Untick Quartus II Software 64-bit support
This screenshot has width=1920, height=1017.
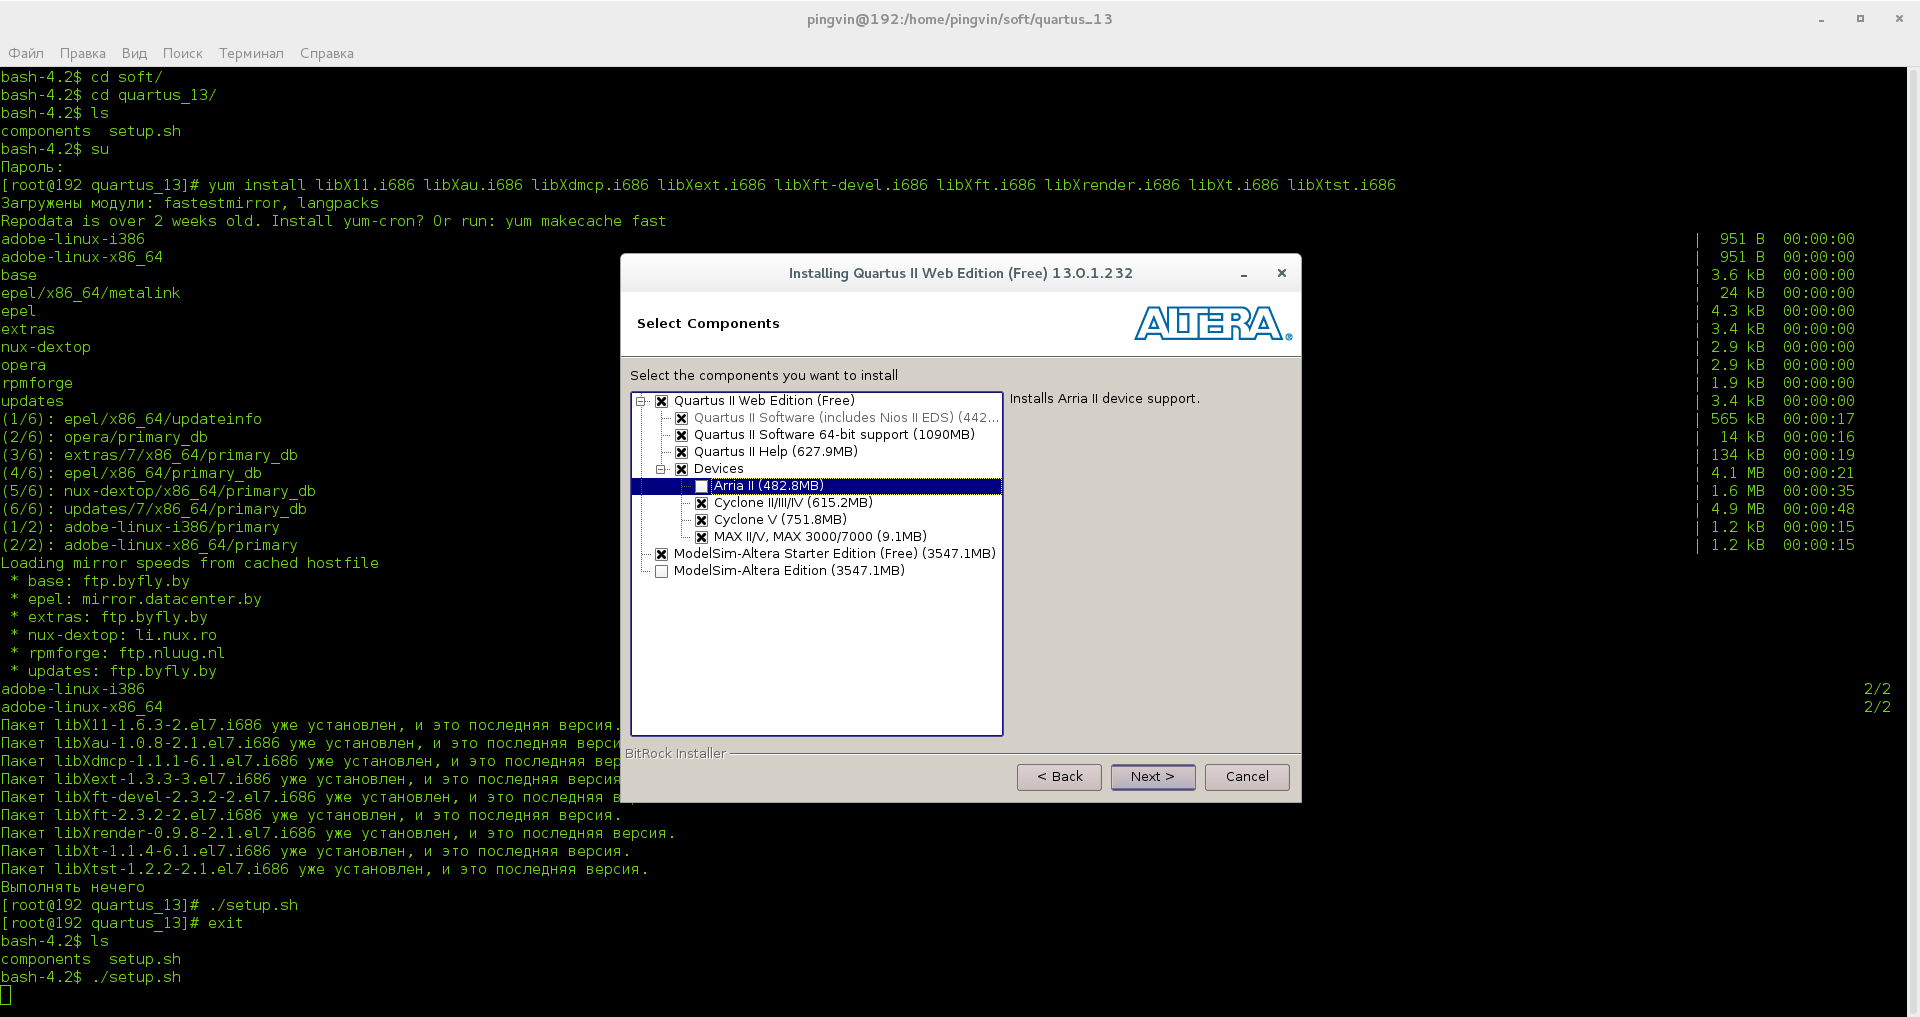pyautogui.click(x=681, y=435)
